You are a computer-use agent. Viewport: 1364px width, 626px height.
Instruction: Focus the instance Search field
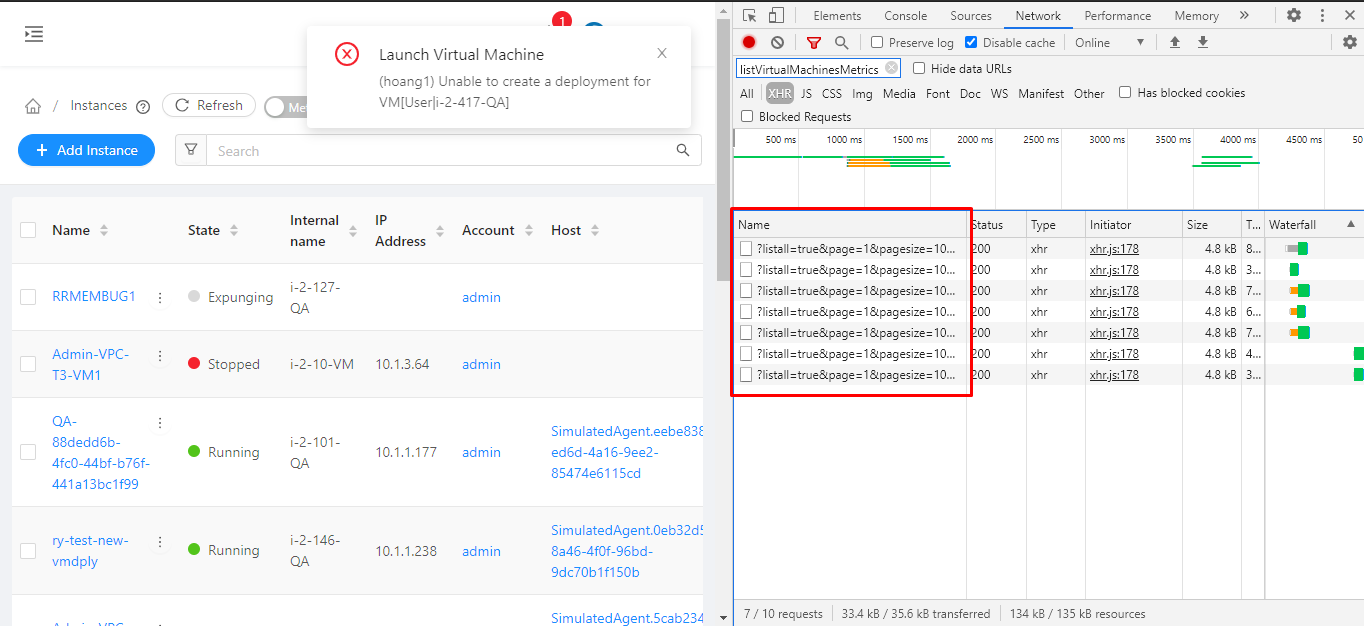tap(440, 151)
